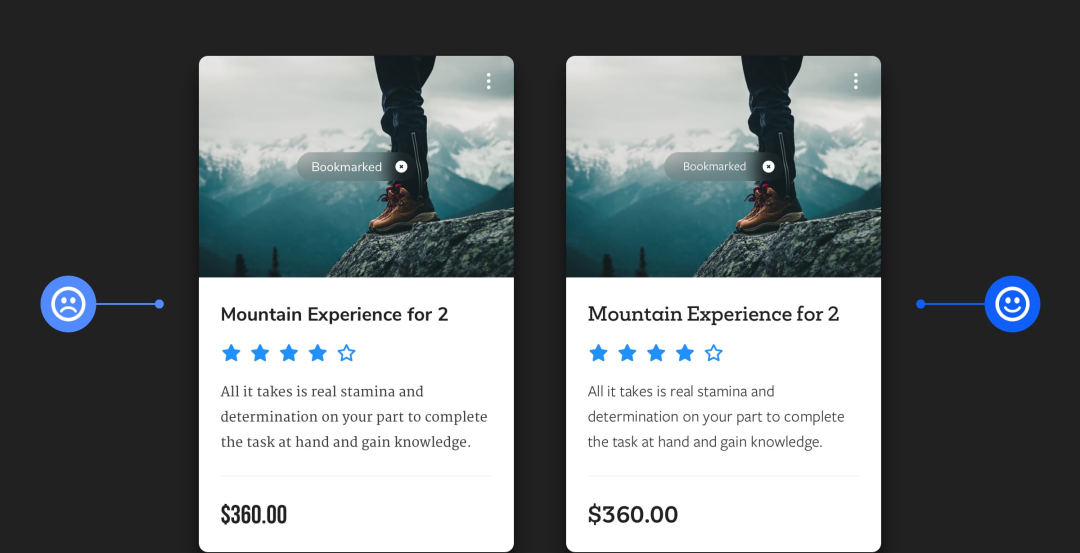
Task: Click the mountain photo on left card
Action: coord(356,167)
